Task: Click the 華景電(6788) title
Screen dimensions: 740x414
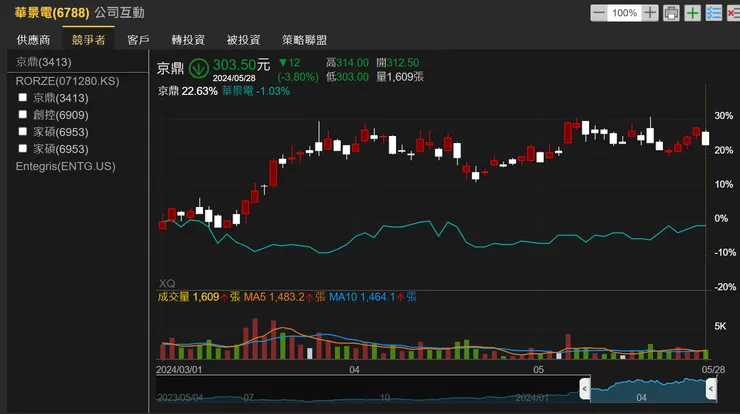Action: 52,13
